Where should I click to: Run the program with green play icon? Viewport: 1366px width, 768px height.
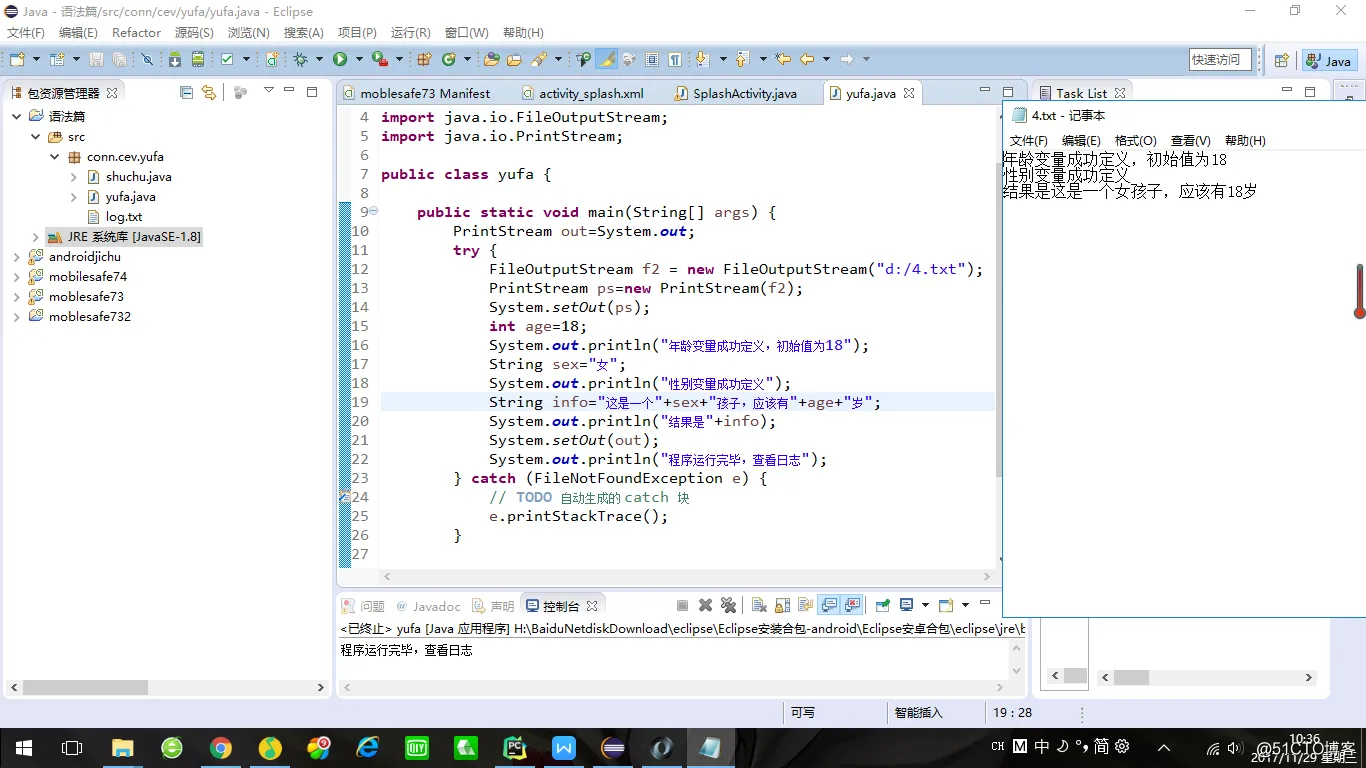(340, 59)
